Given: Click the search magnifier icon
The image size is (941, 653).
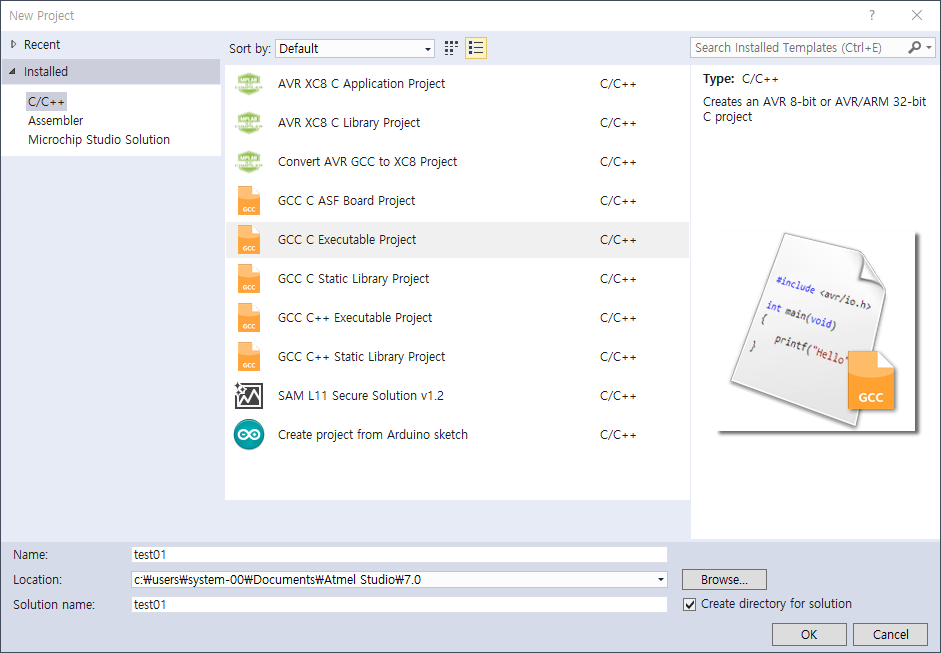Looking at the screenshot, I should pyautogui.click(x=914, y=47).
